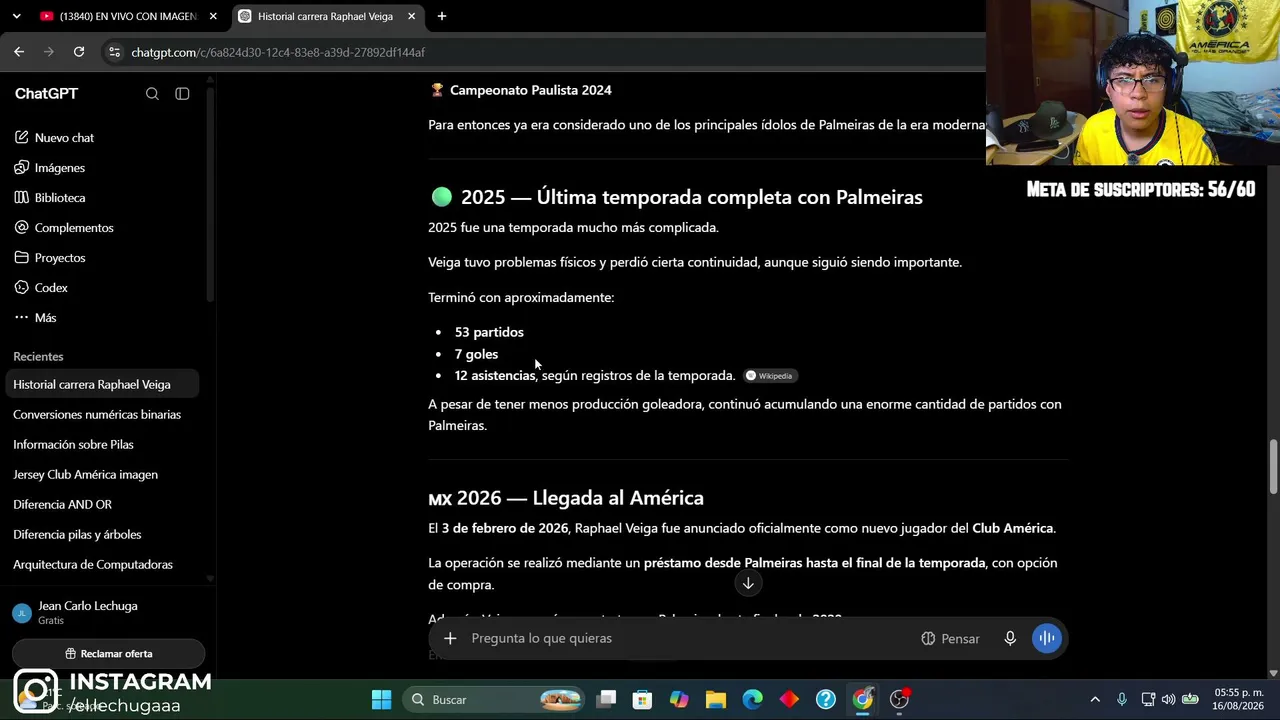
Task: Click the chatgpt.com address bar URL
Action: pos(278,52)
